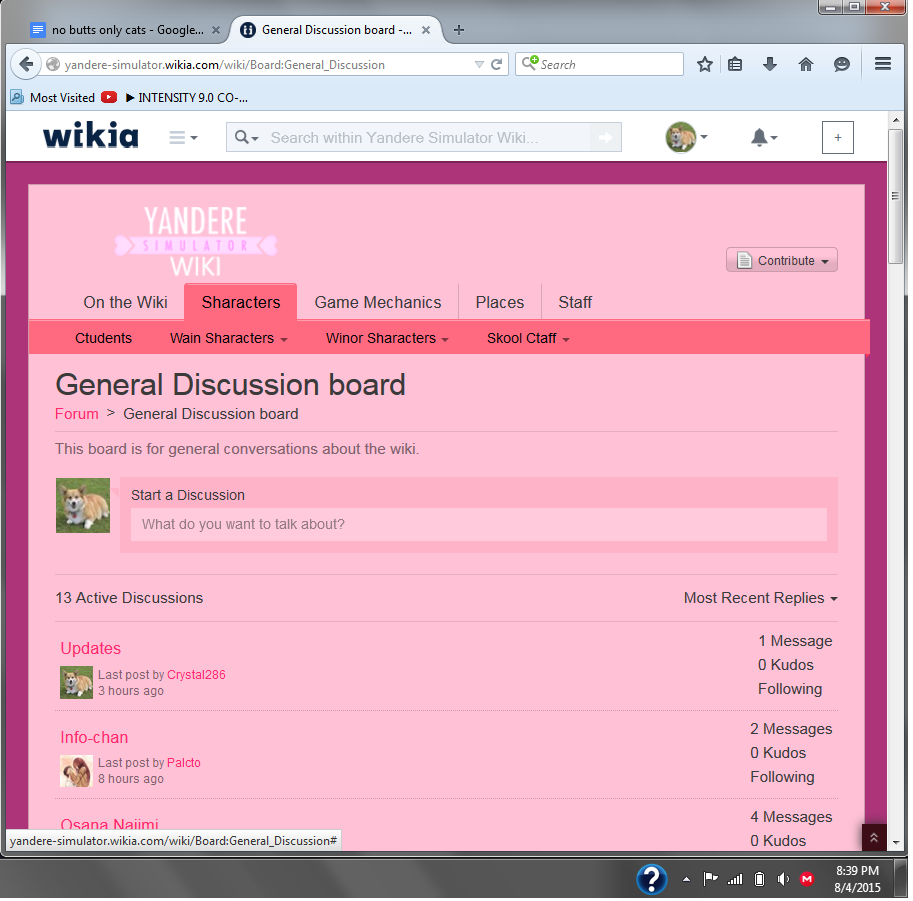Viewport: 913px width, 901px height.
Task: Open the chat smiley icon in toolbar
Action: tap(841, 64)
